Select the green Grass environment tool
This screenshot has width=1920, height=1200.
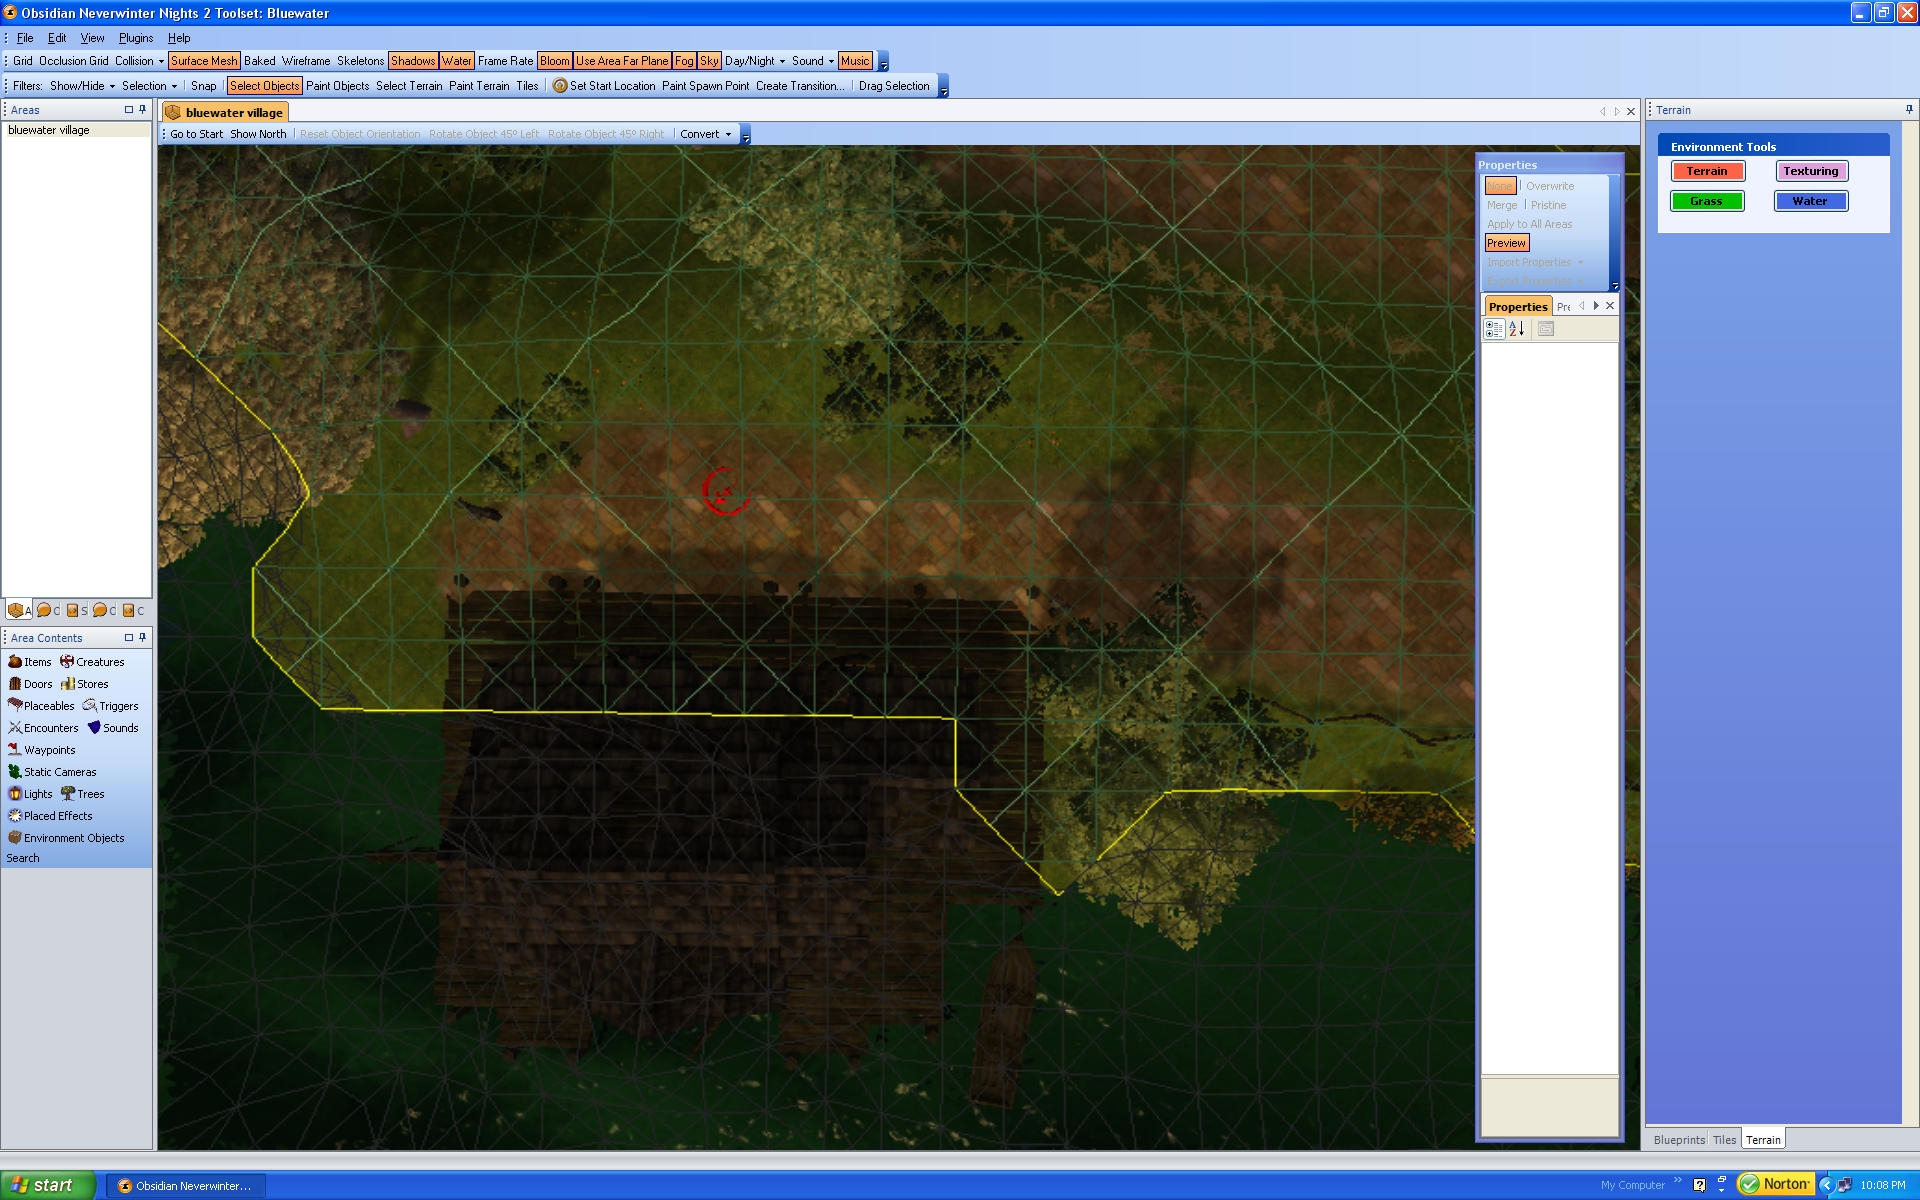[1707, 201]
